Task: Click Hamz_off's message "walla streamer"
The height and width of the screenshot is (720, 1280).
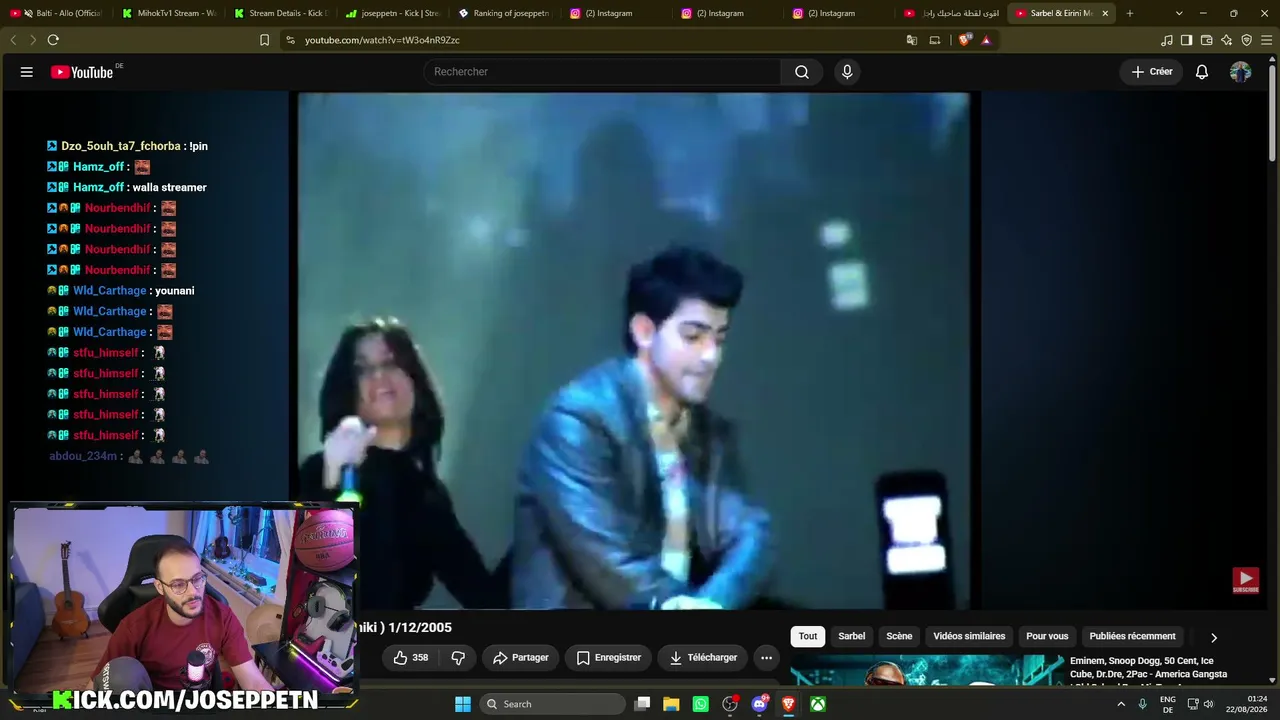Action: [170, 187]
